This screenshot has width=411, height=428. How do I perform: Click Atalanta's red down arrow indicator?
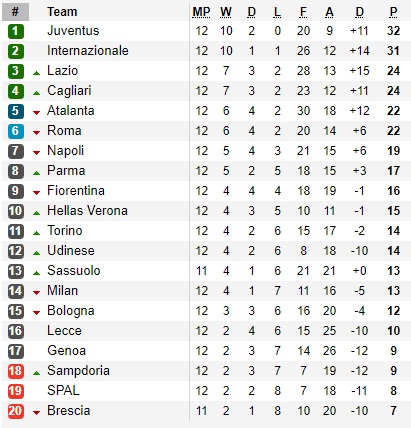pyautogui.click(x=37, y=113)
